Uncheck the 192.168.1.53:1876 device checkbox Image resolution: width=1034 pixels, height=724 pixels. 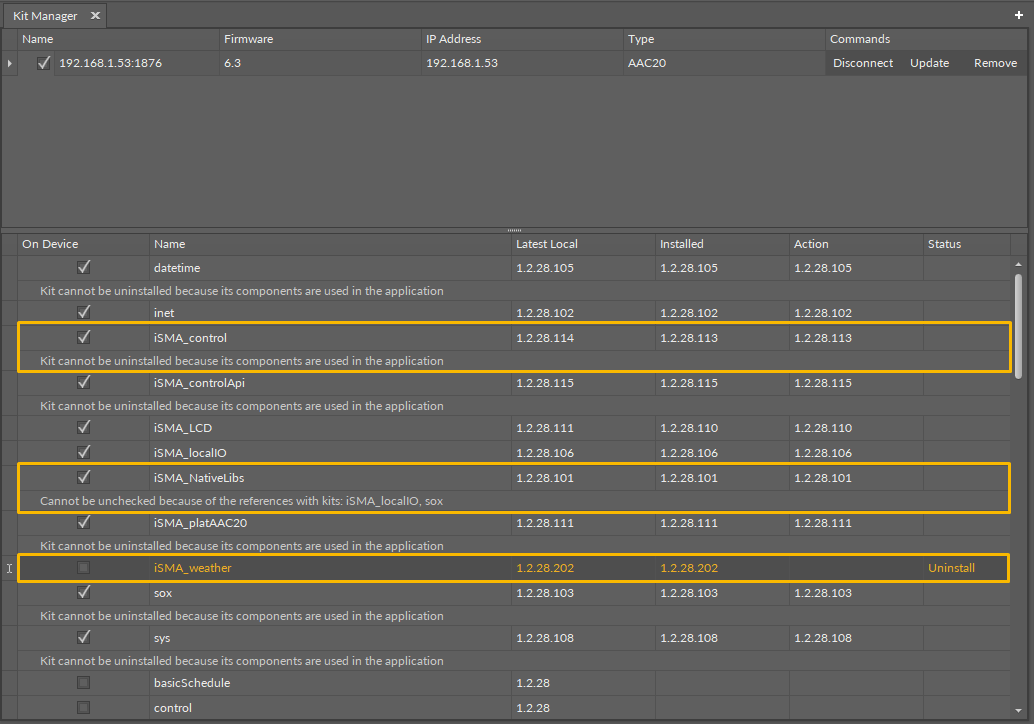click(x=43, y=63)
